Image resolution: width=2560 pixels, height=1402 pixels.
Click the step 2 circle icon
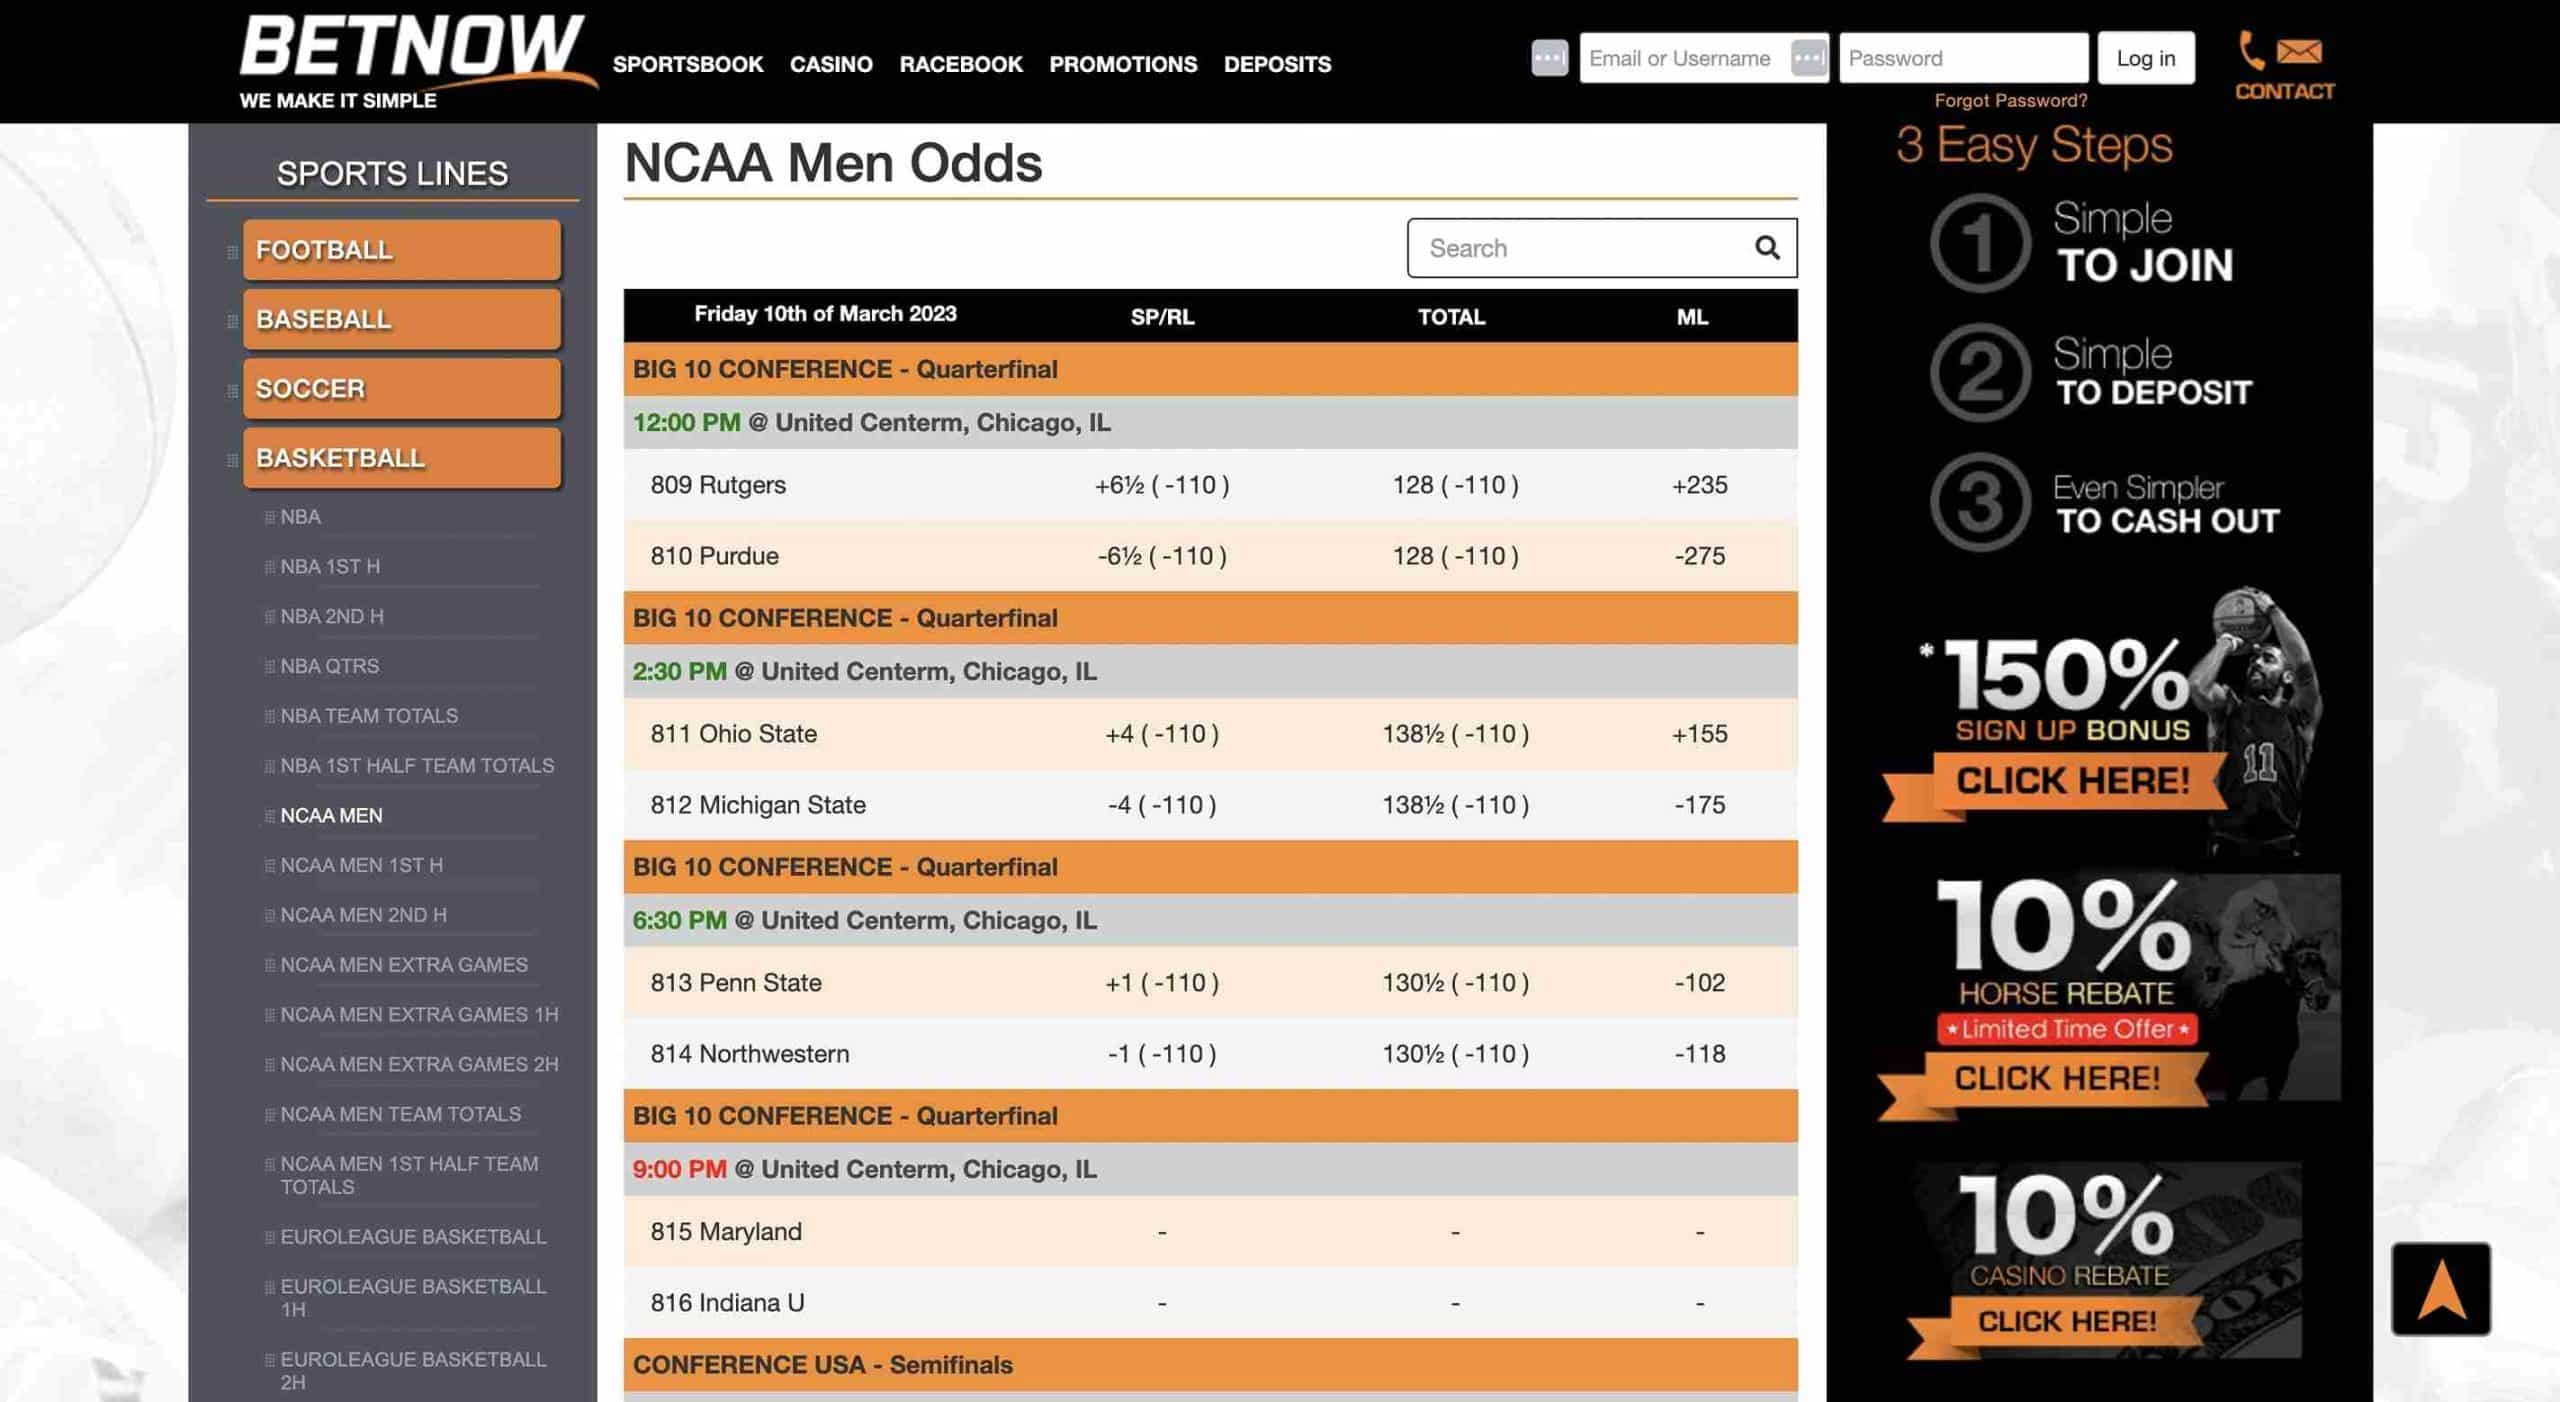click(1979, 372)
